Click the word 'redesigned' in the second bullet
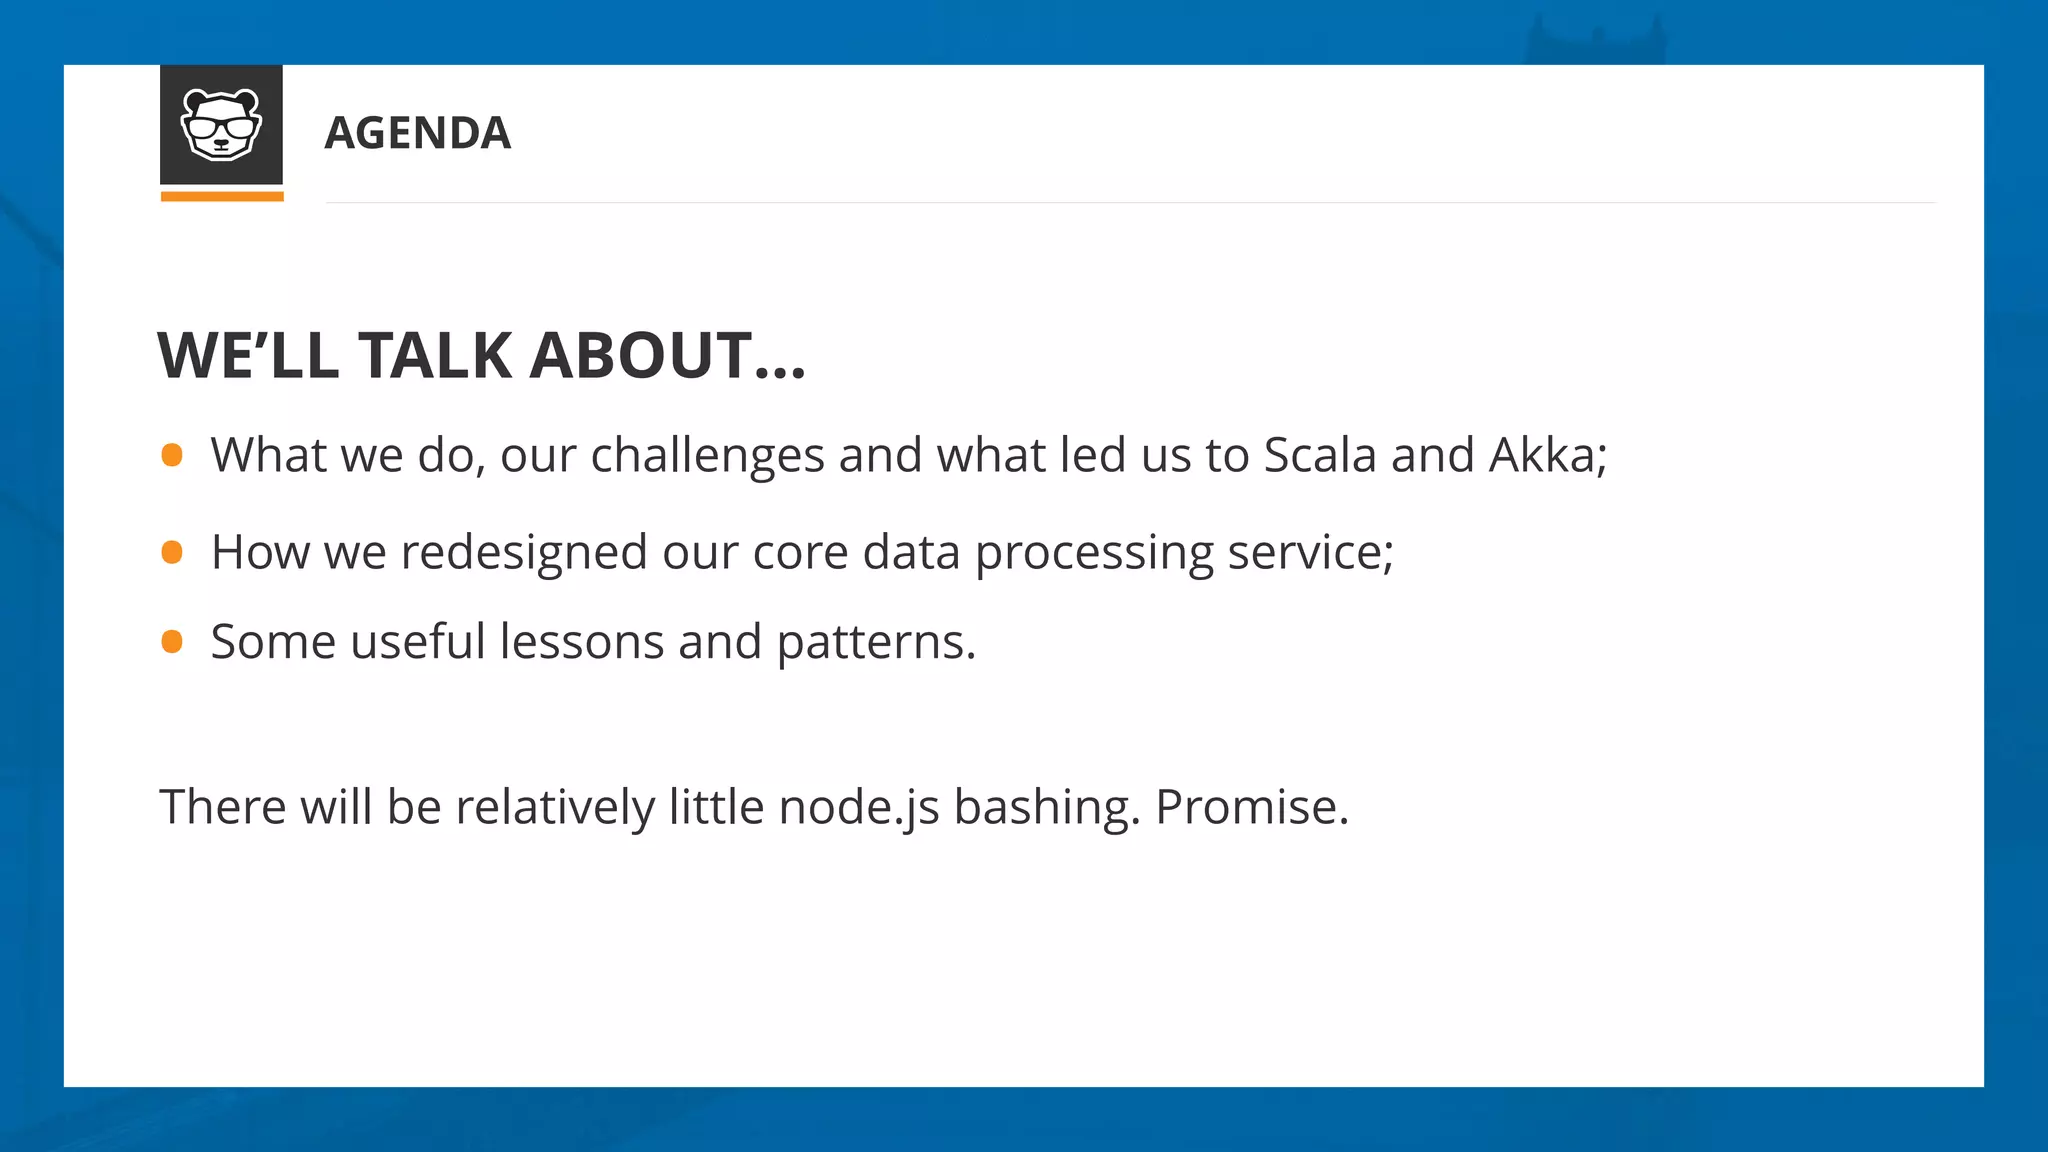Viewport: 2048px width, 1152px height. pyautogui.click(x=524, y=553)
